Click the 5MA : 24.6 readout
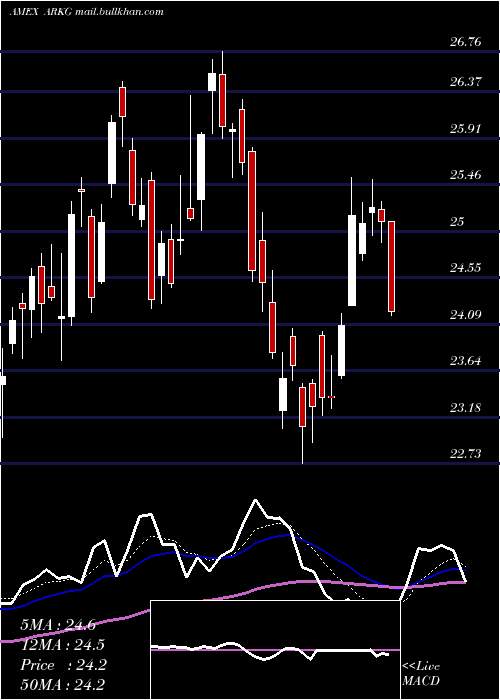500x700 pixels. pyautogui.click(x=58, y=625)
